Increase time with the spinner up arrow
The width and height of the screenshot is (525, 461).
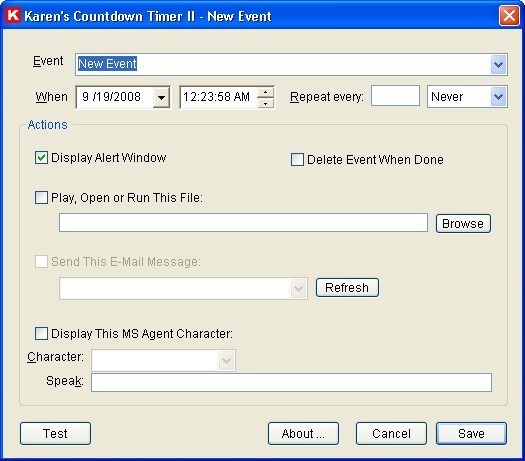266,92
